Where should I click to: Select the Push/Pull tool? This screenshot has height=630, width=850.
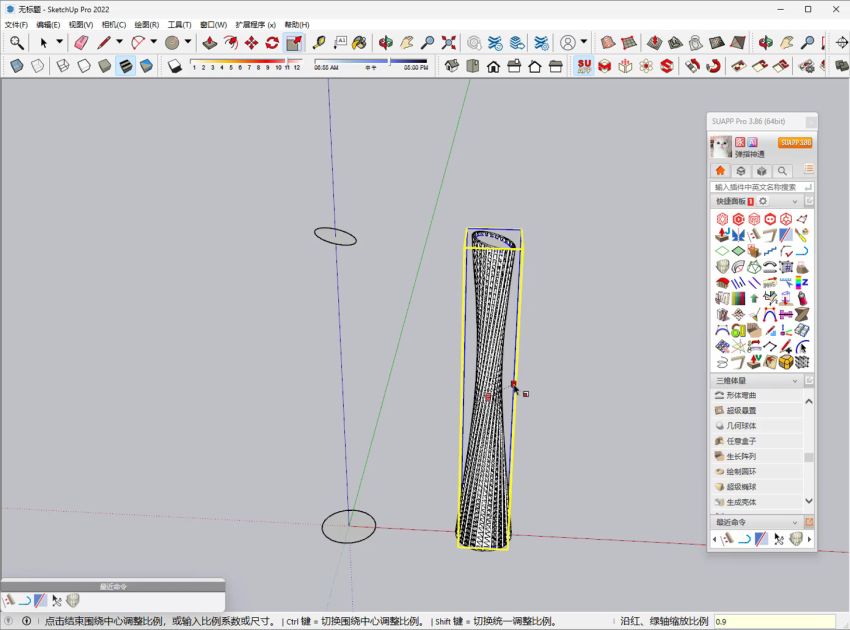(210, 43)
